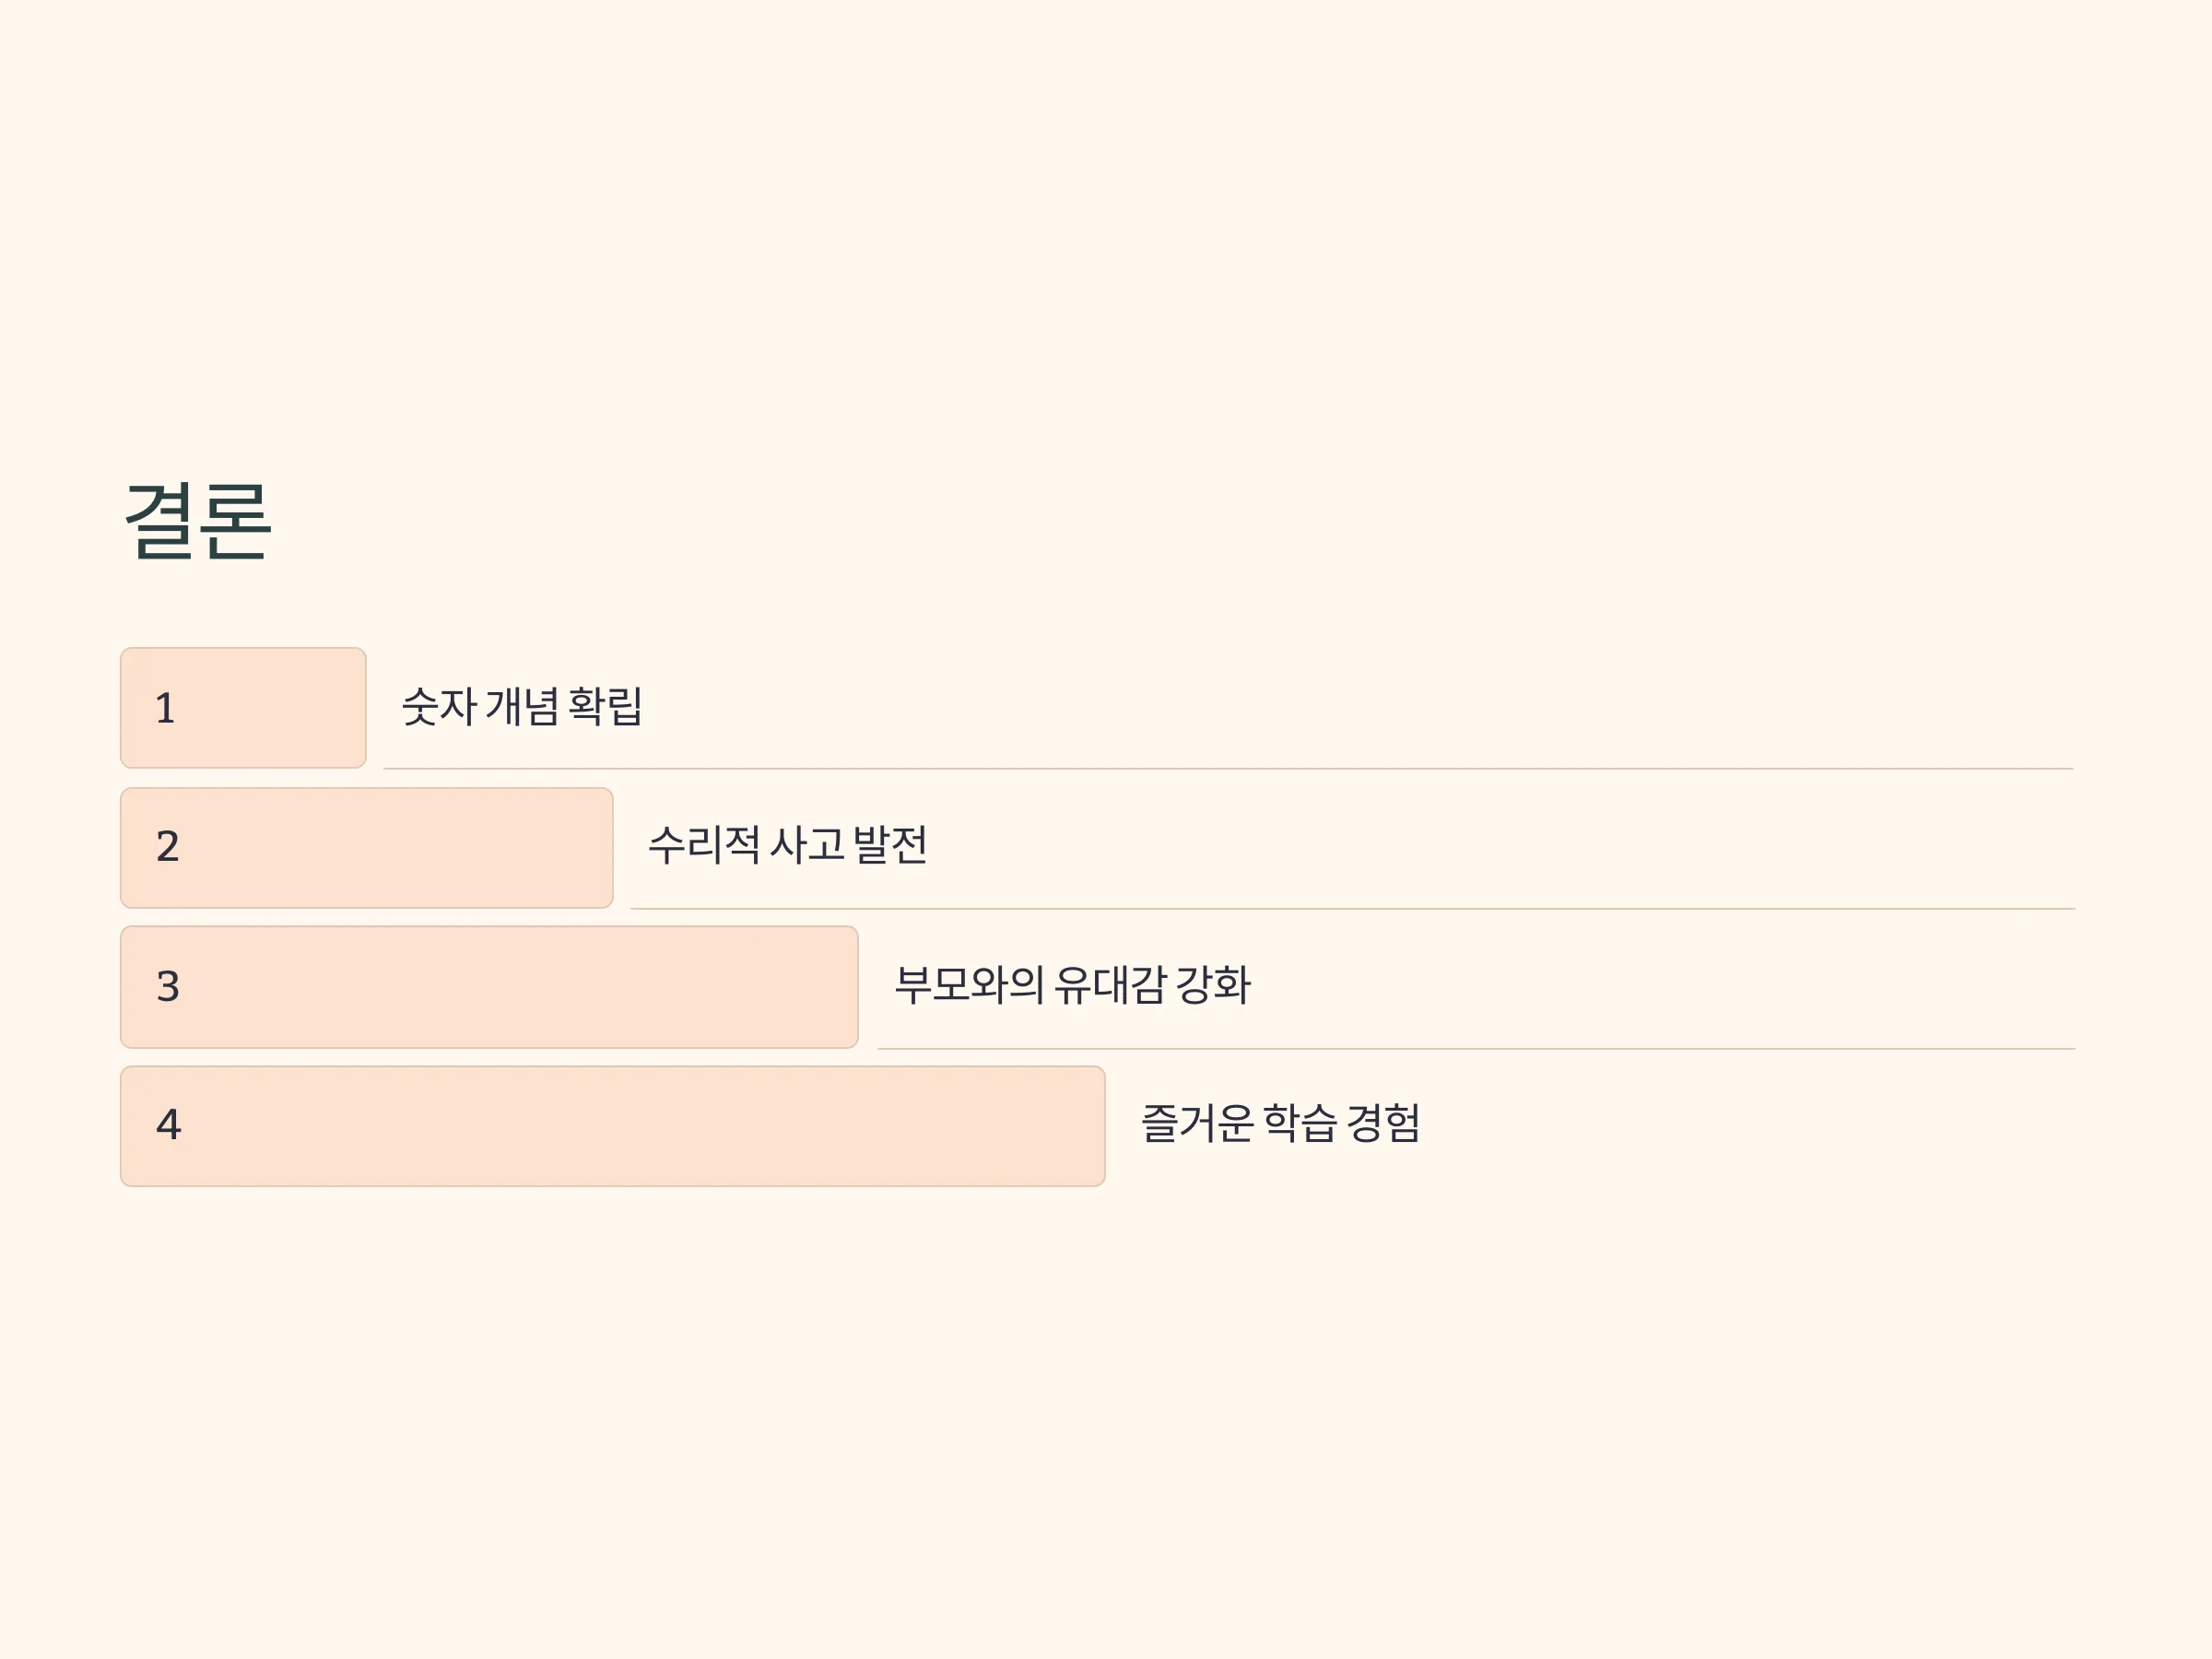The width and height of the screenshot is (2212, 1659).
Task: Select the word 수리적 in the second item
Action: click(704, 845)
